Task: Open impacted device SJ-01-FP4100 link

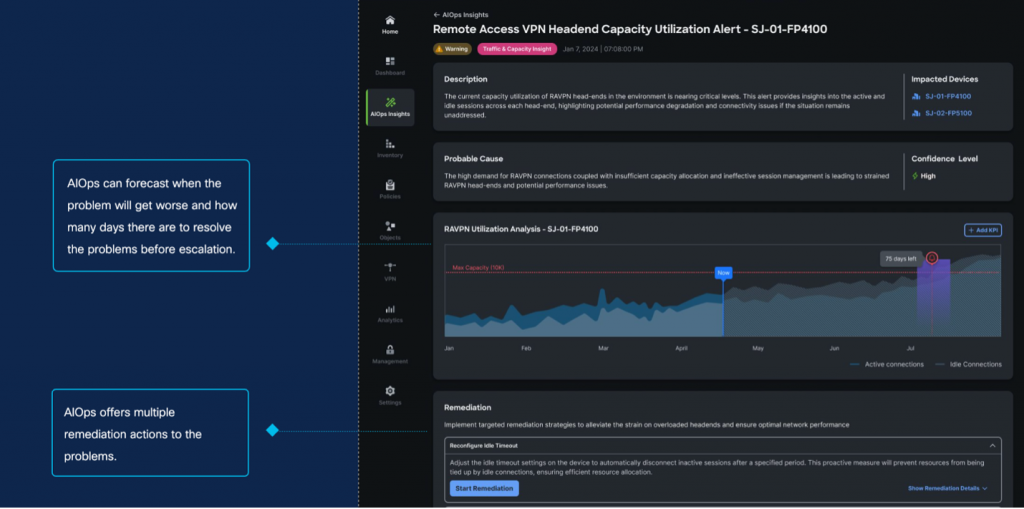Action: (946, 96)
